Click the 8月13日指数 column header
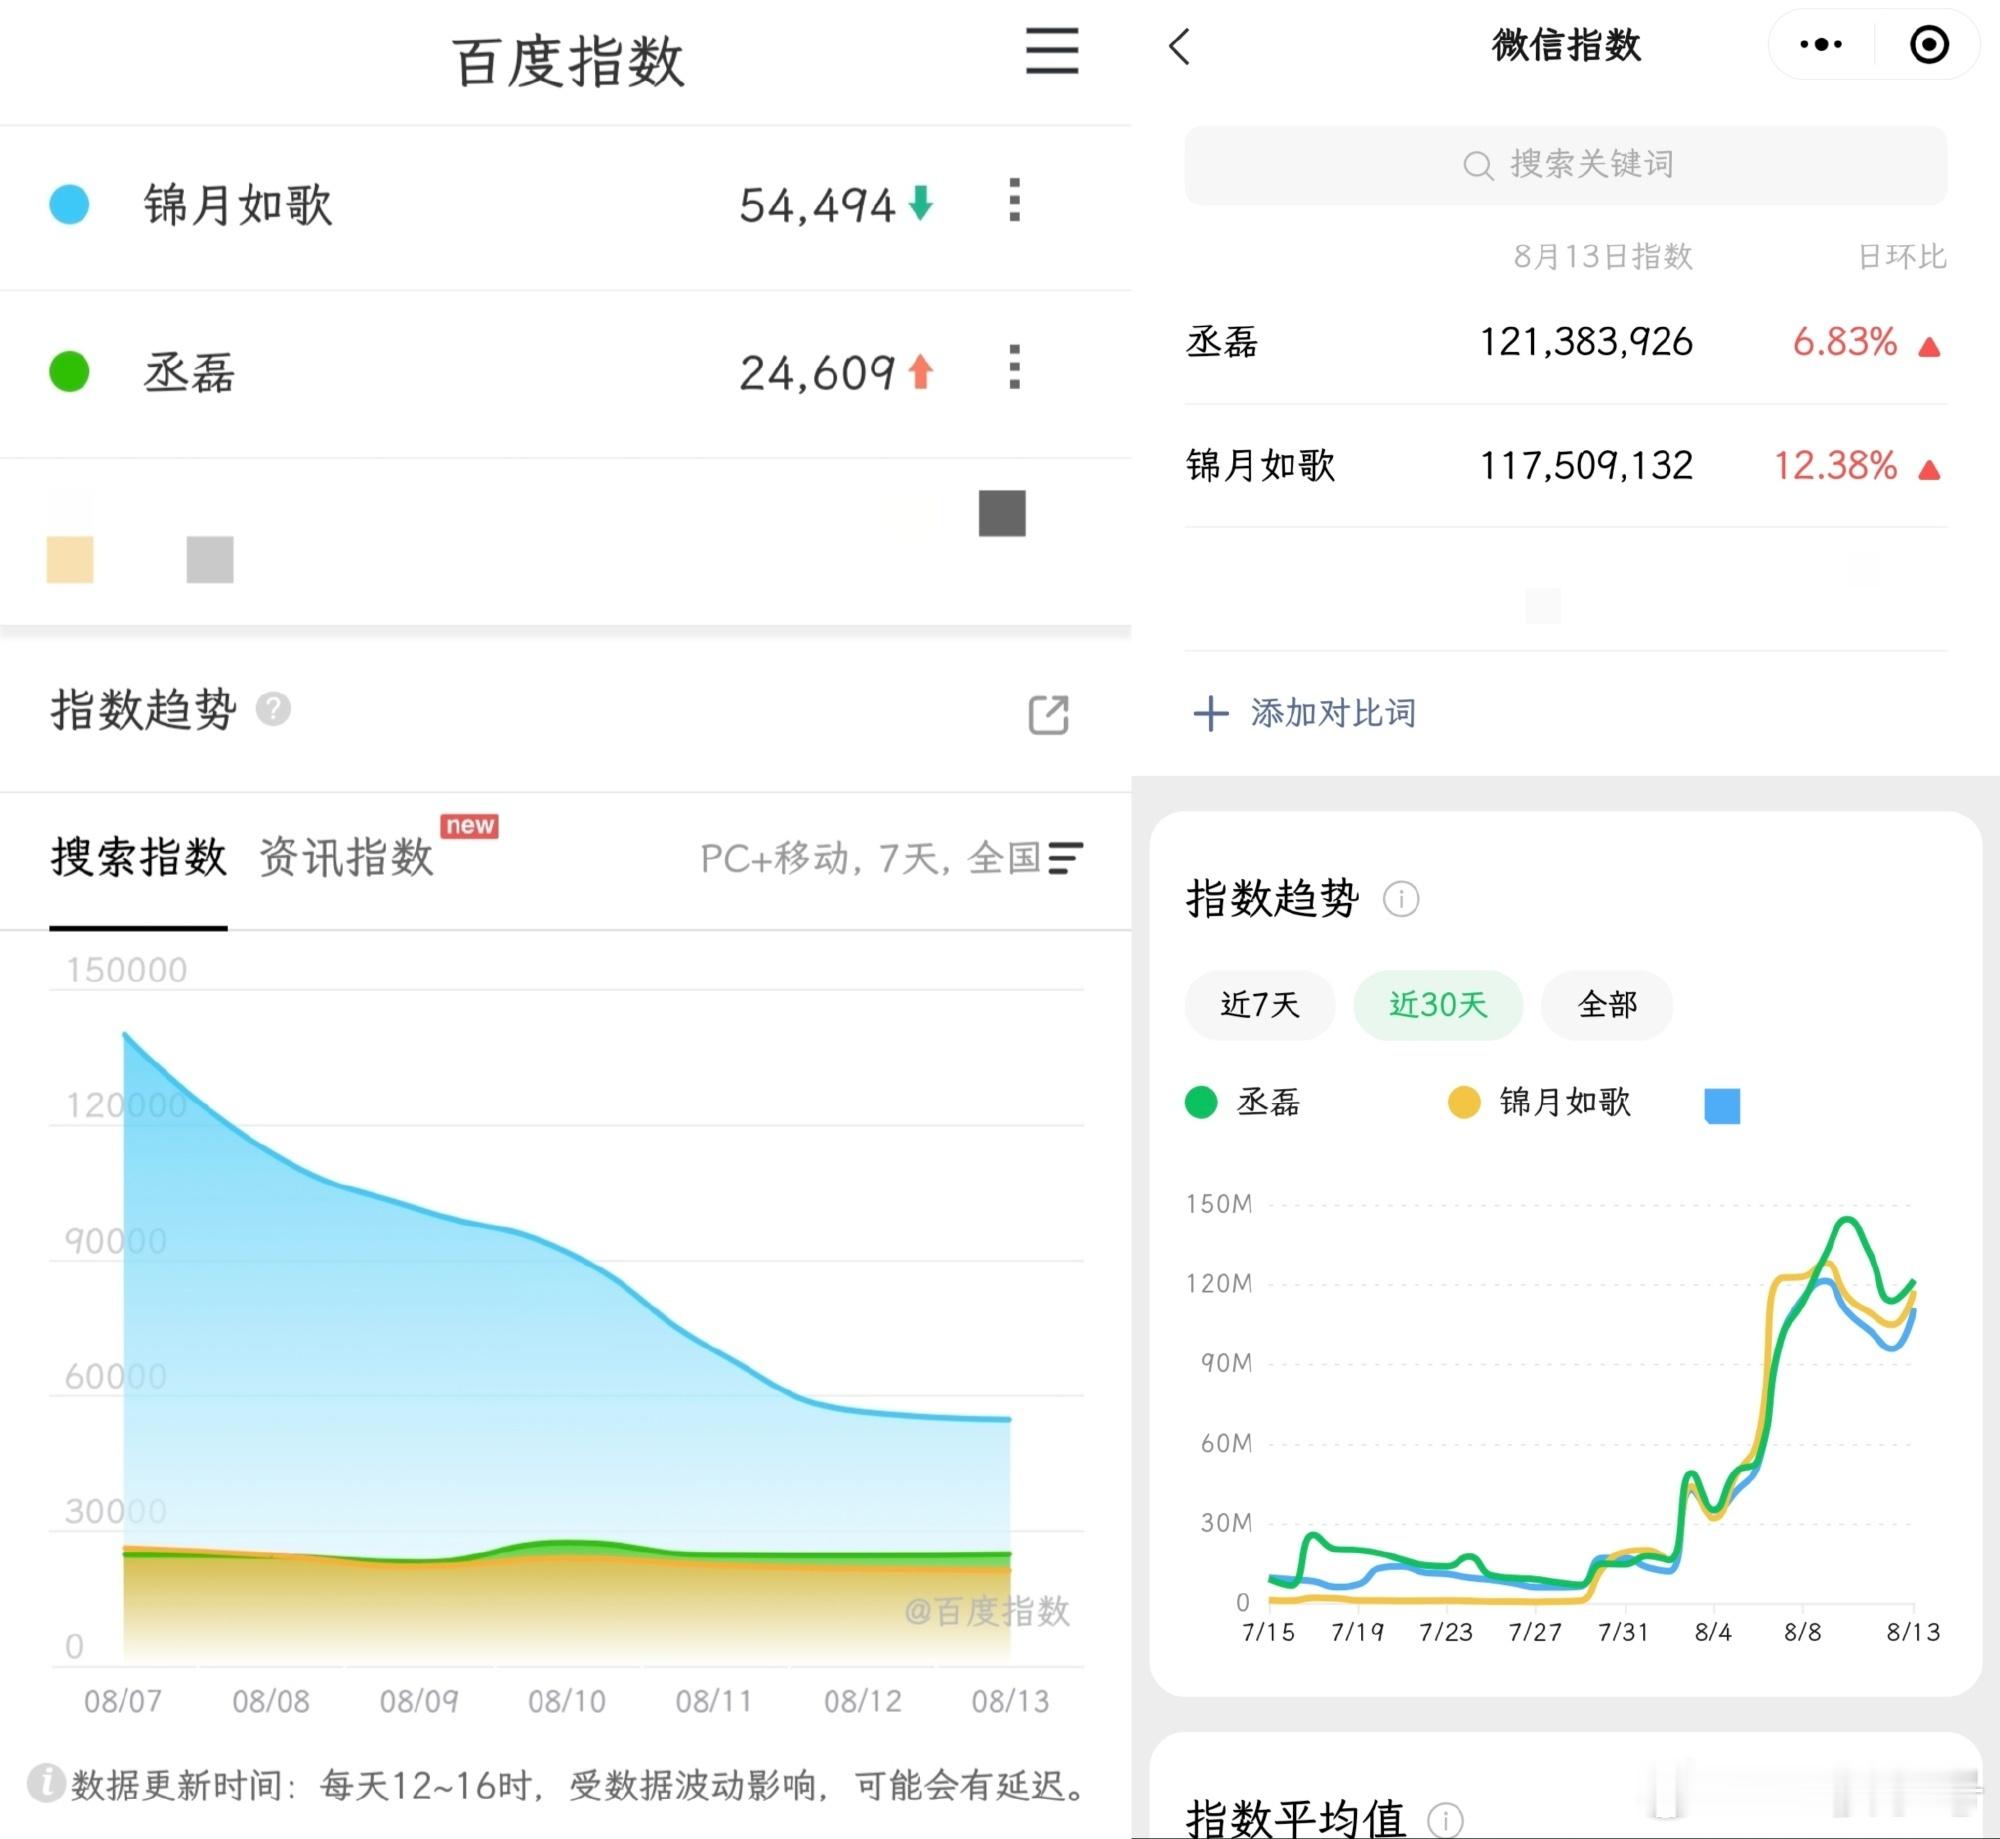The width and height of the screenshot is (2000, 1839). pos(1603,257)
